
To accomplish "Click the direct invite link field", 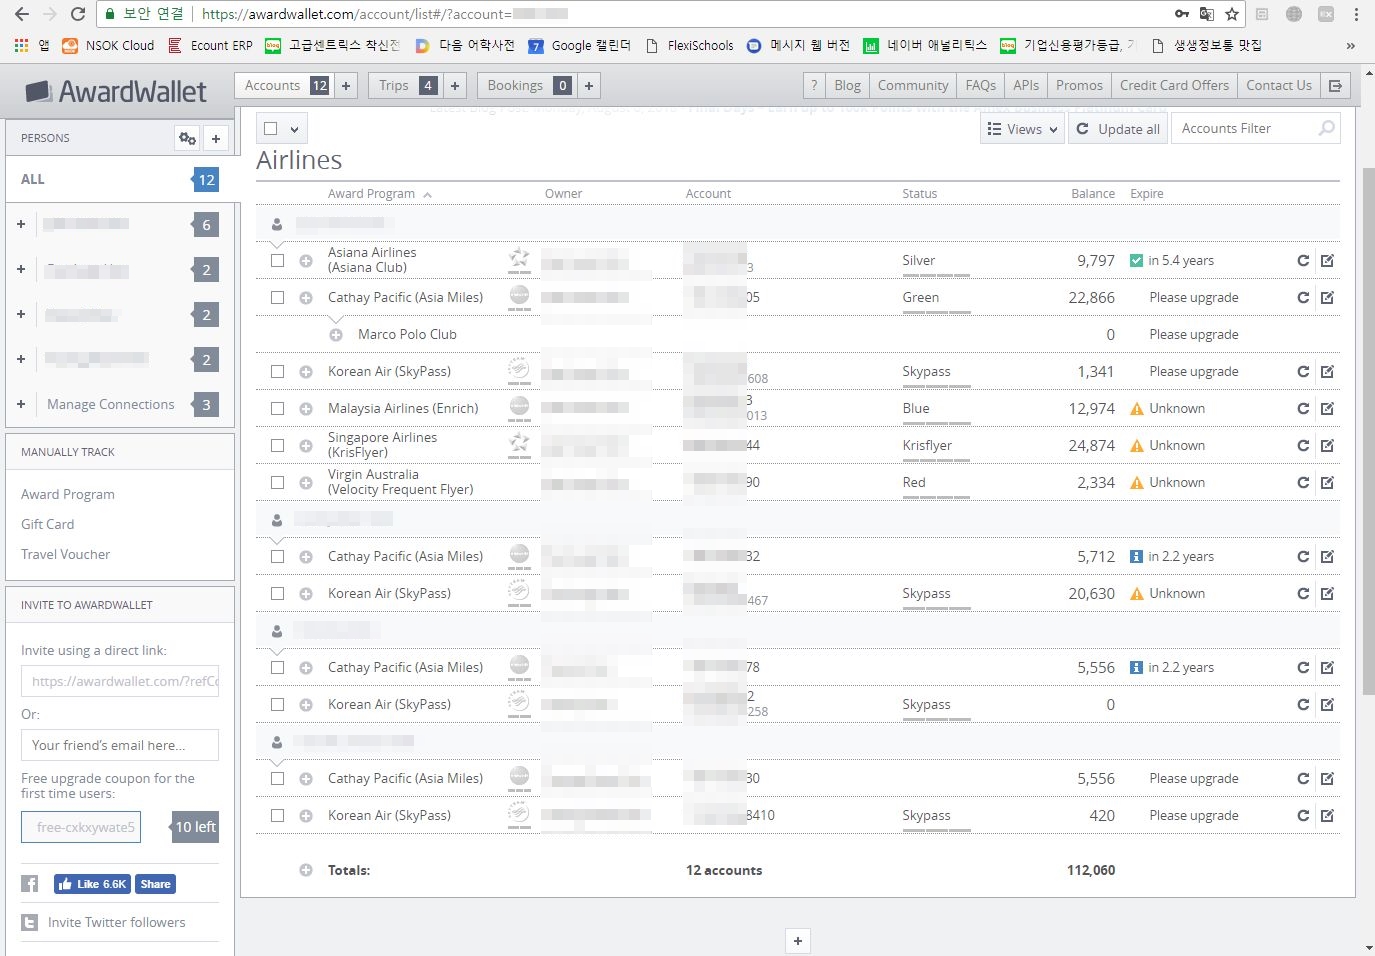I will point(120,681).
